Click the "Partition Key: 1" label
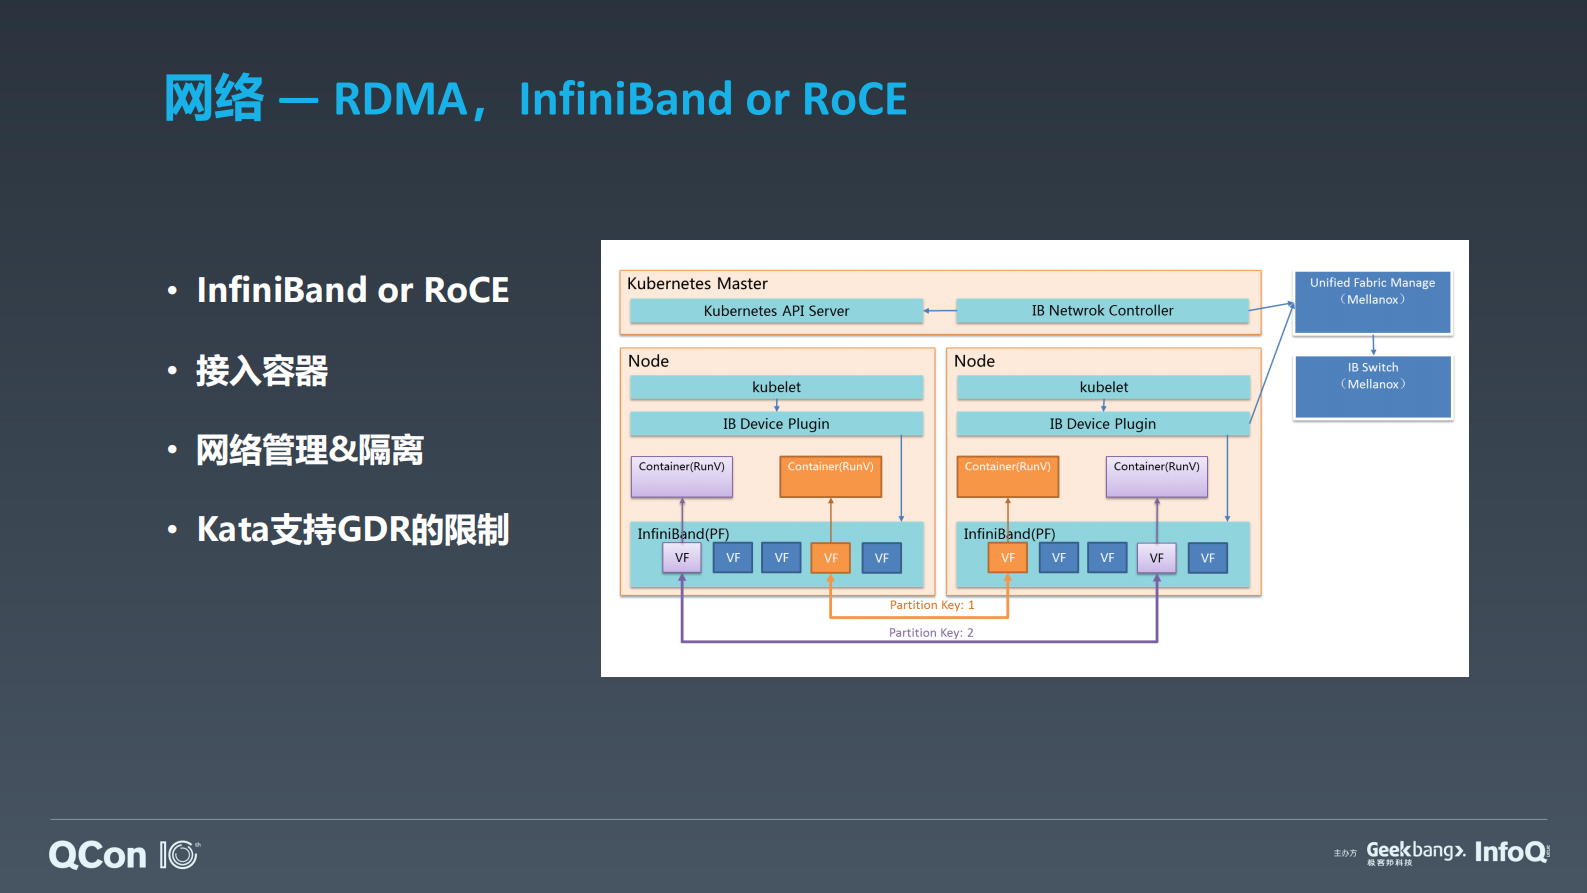 pos(931,605)
